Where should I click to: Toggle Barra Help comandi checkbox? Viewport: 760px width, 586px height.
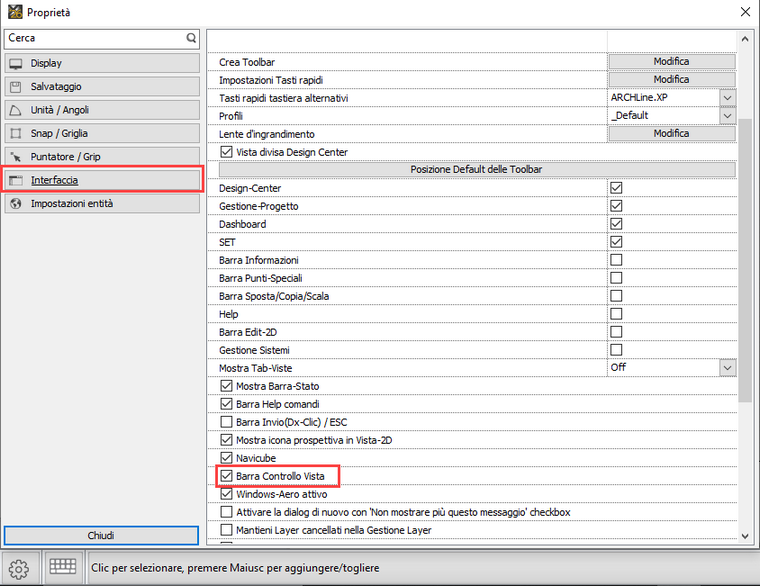point(226,404)
